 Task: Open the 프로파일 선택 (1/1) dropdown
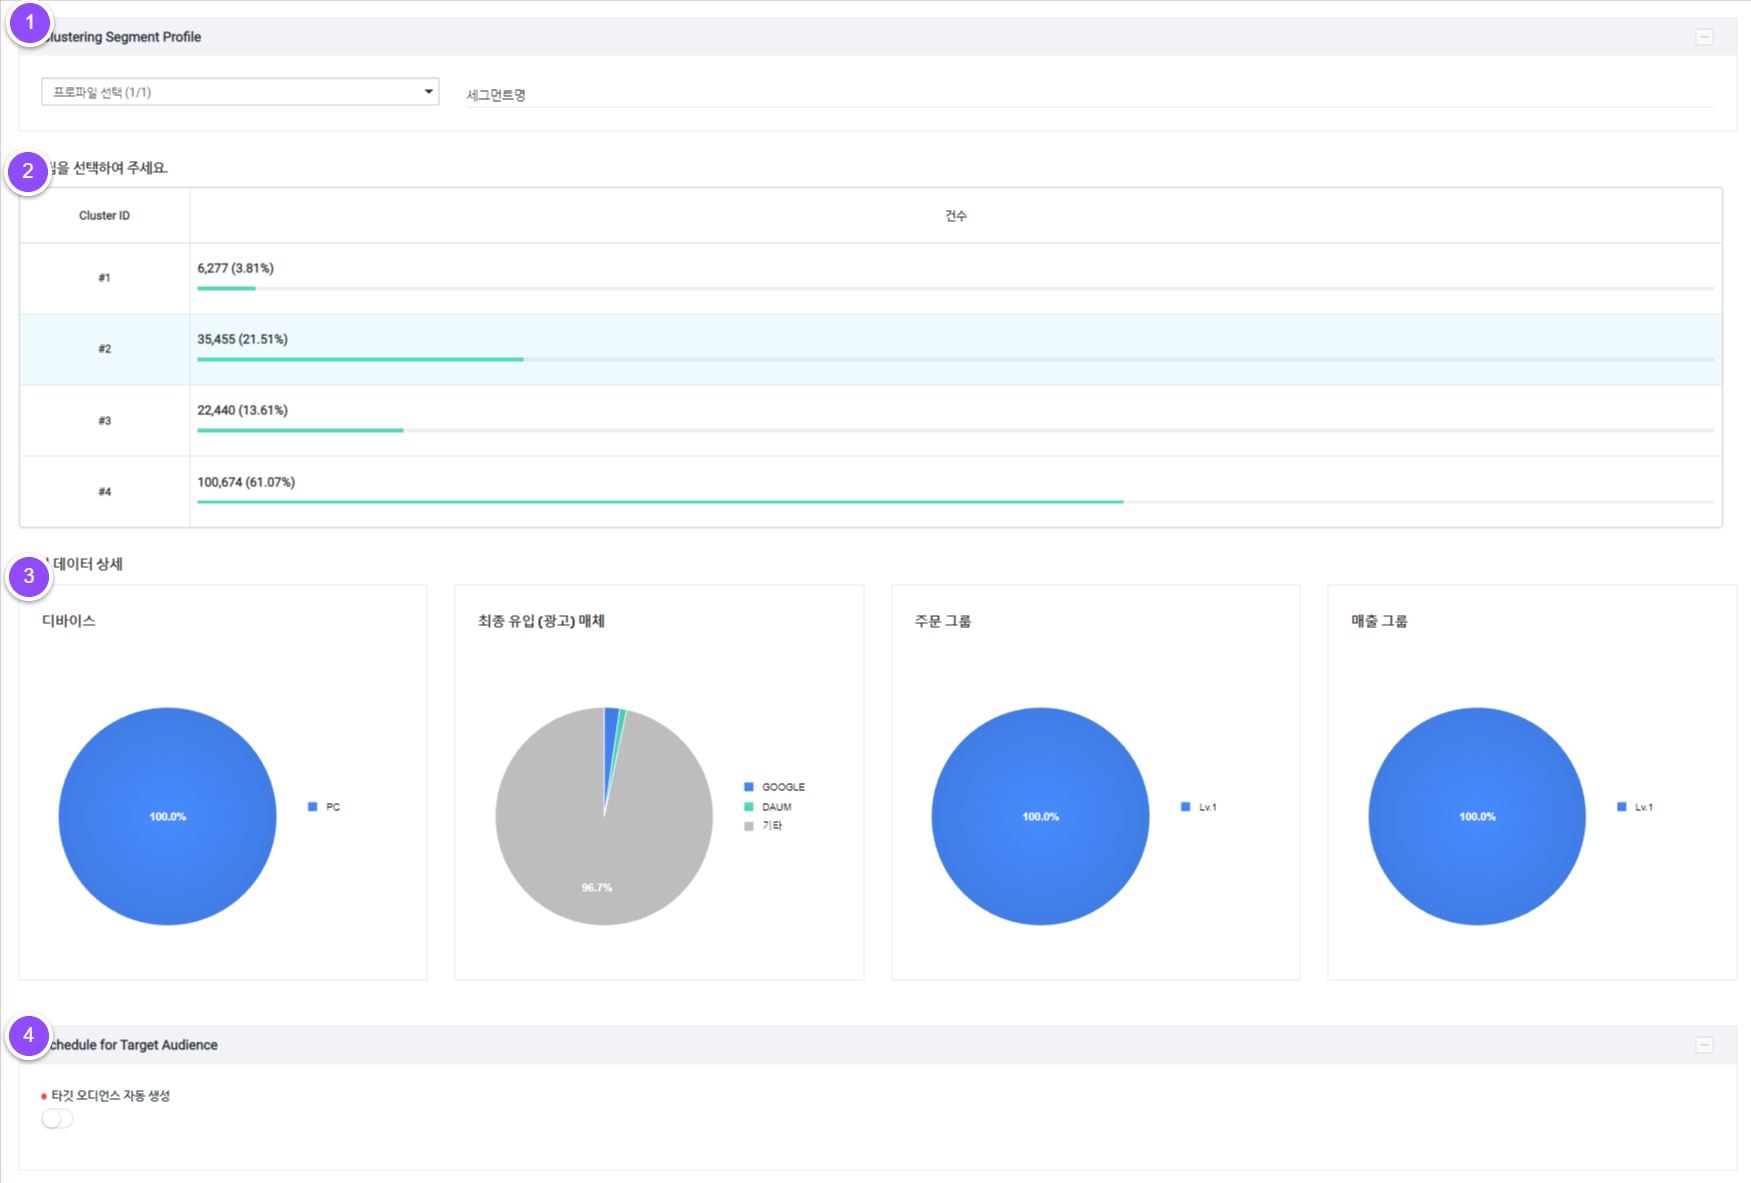click(x=240, y=92)
